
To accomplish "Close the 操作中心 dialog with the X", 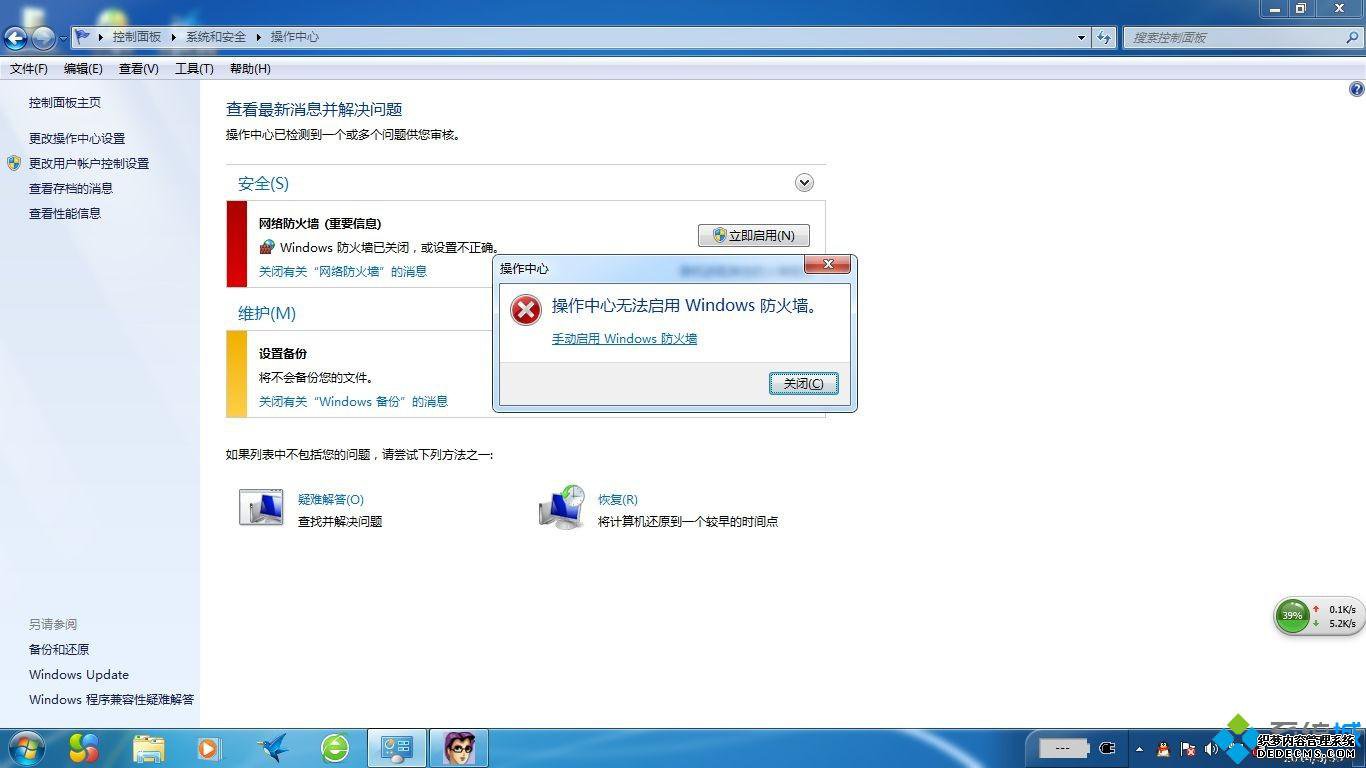I will 828,264.
